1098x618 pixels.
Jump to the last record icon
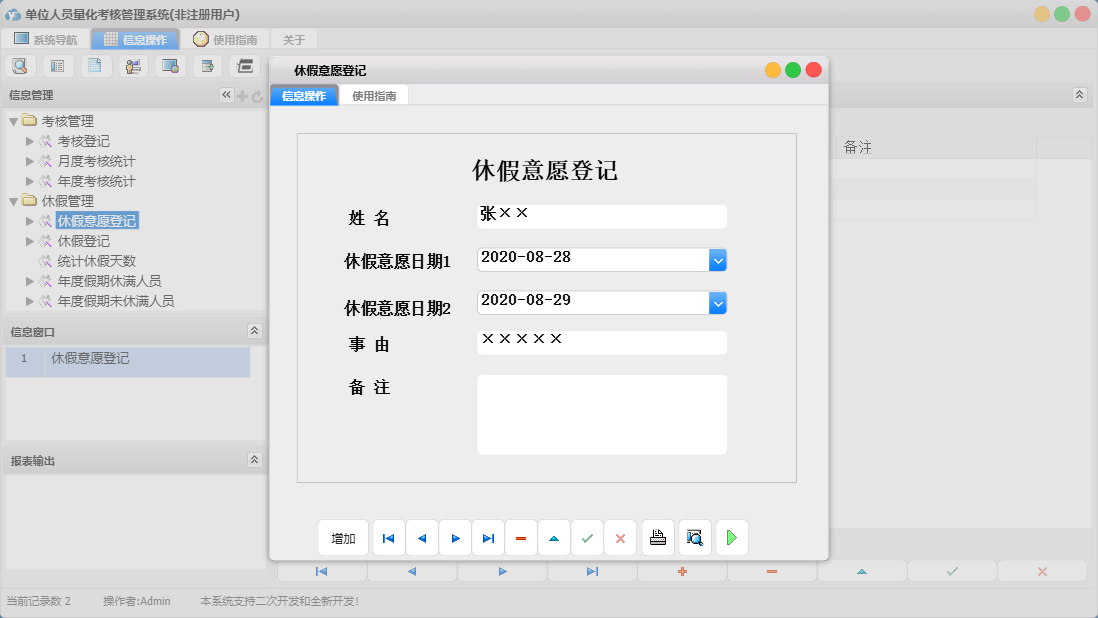488,537
